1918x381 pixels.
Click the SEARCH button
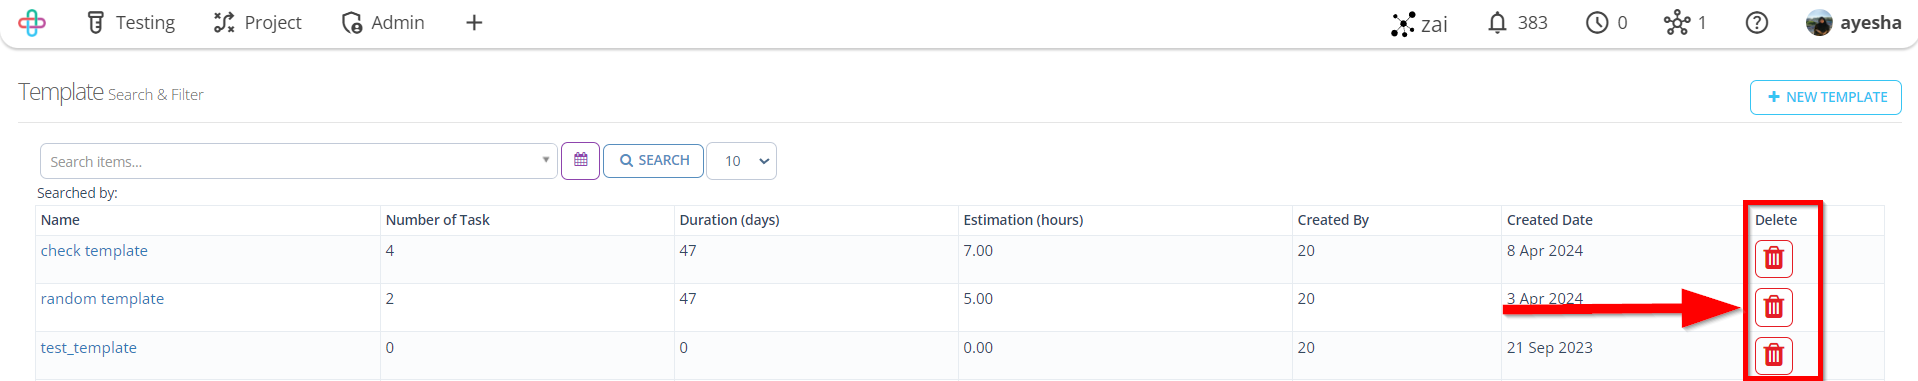pyautogui.click(x=654, y=160)
